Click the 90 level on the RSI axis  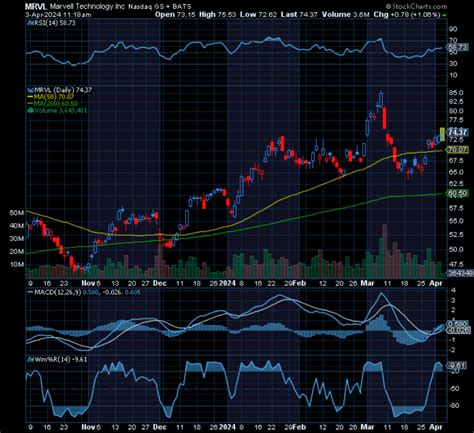click(453, 29)
